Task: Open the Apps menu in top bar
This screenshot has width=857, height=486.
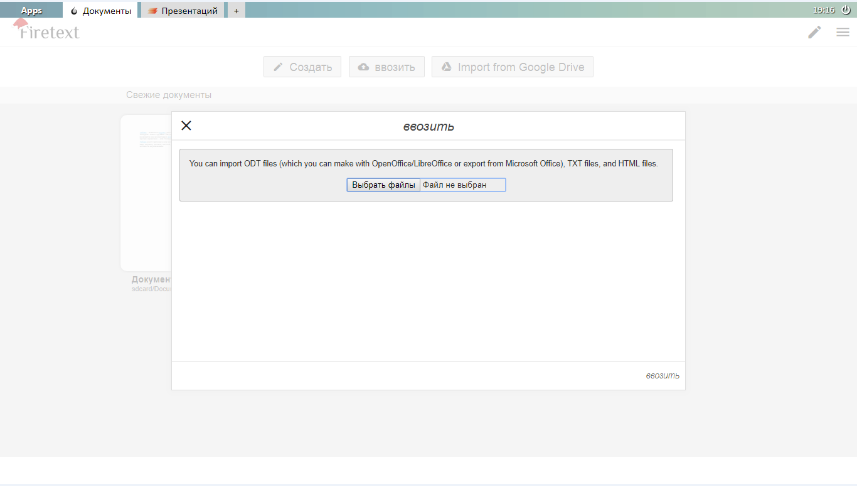Action: tap(31, 11)
